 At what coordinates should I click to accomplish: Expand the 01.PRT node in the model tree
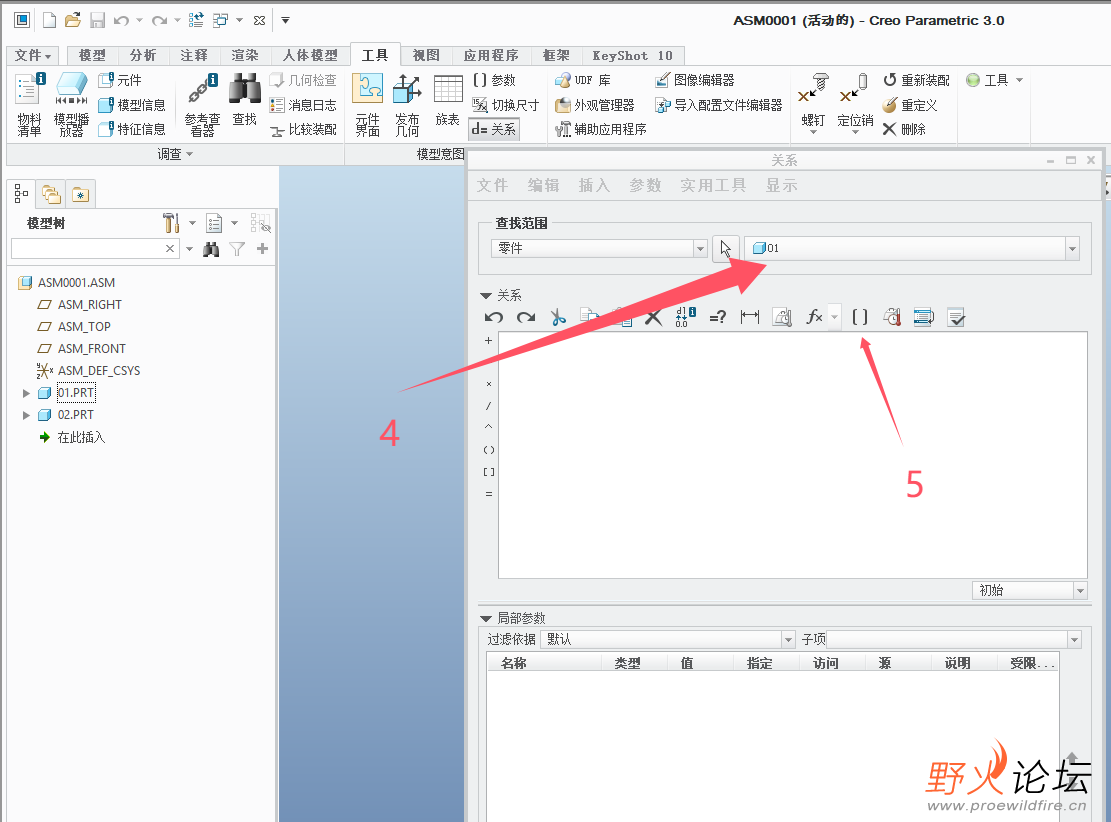[26, 393]
